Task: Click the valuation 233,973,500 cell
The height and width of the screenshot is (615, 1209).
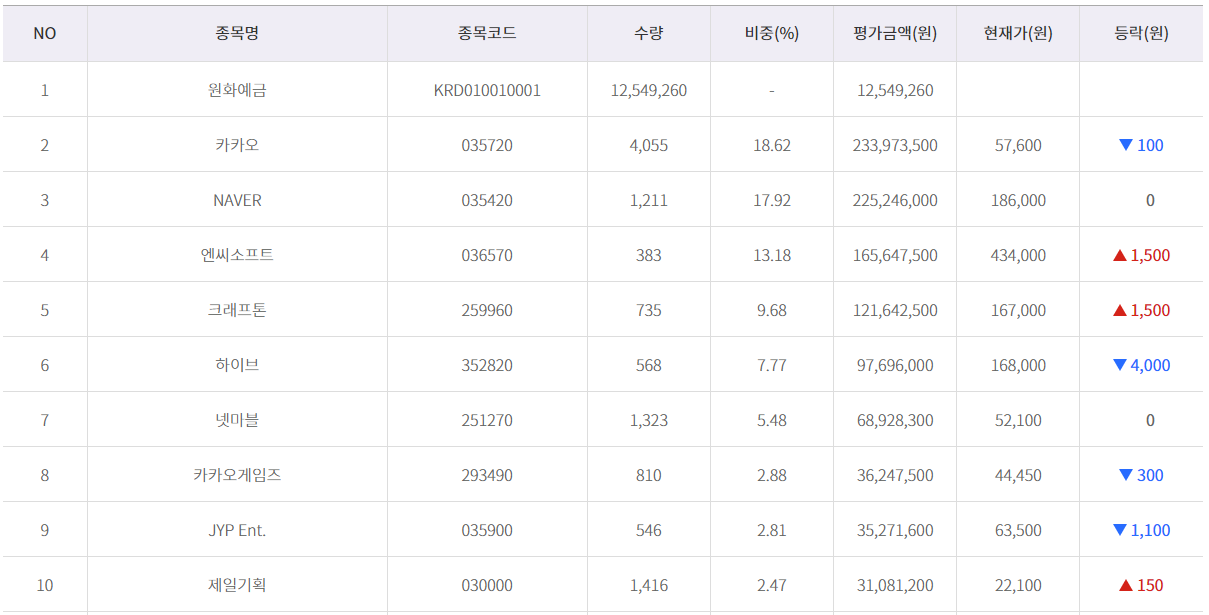Action: pyautogui.click(x=895, y=145)
